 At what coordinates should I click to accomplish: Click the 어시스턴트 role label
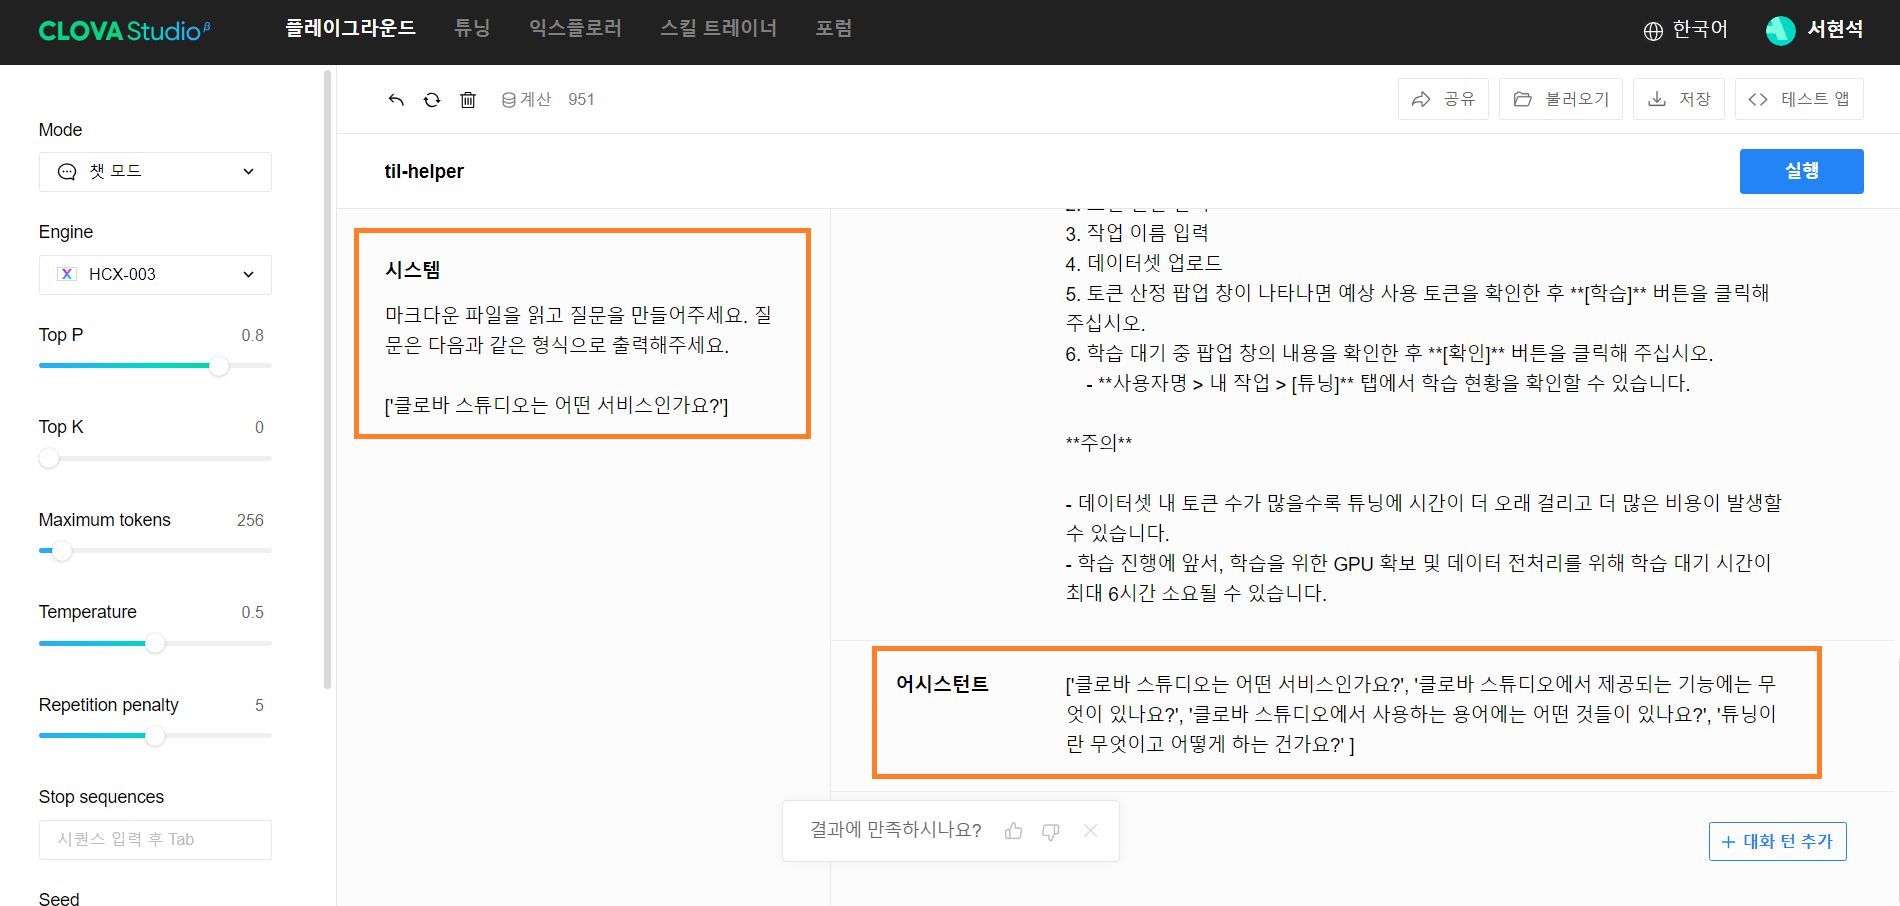[x=942, y=684]
